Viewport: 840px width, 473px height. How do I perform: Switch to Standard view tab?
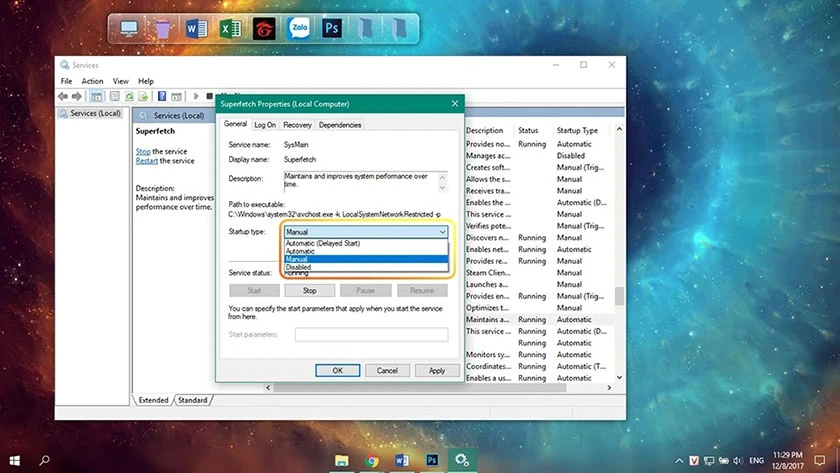(192, 400)
